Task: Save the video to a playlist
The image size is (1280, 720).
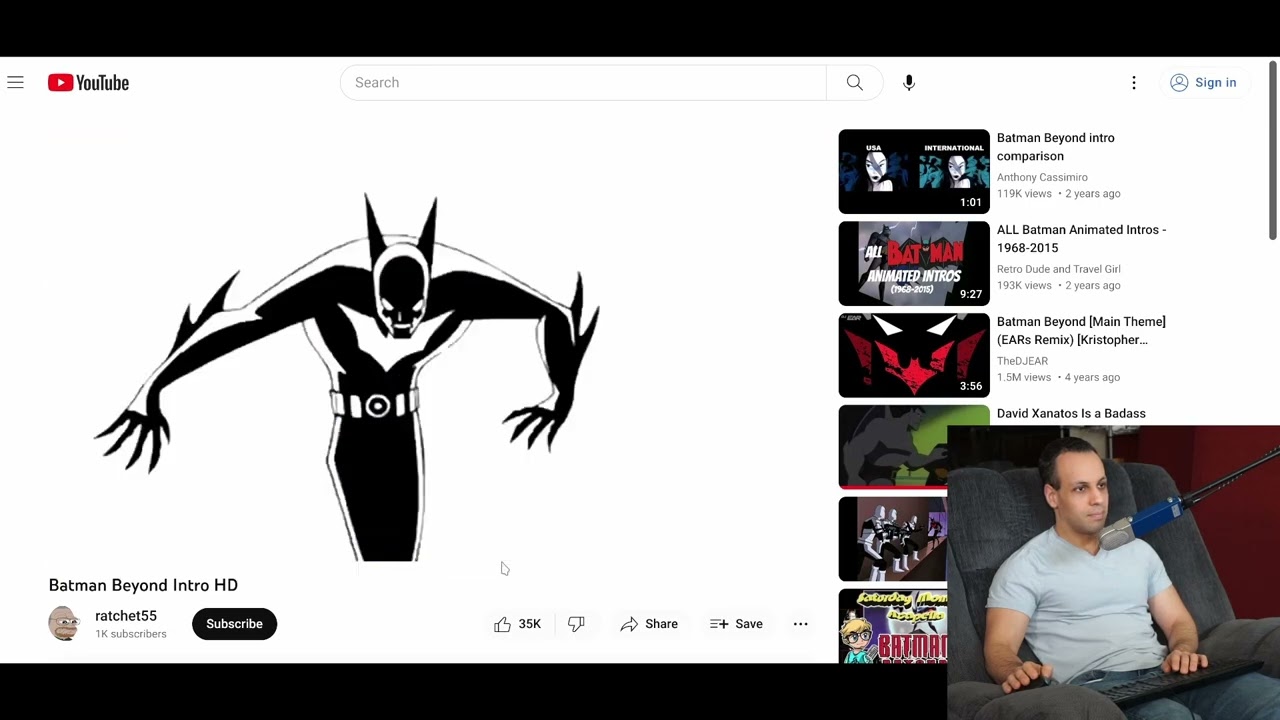Action: pyautogui.click(x=737, y=624)
